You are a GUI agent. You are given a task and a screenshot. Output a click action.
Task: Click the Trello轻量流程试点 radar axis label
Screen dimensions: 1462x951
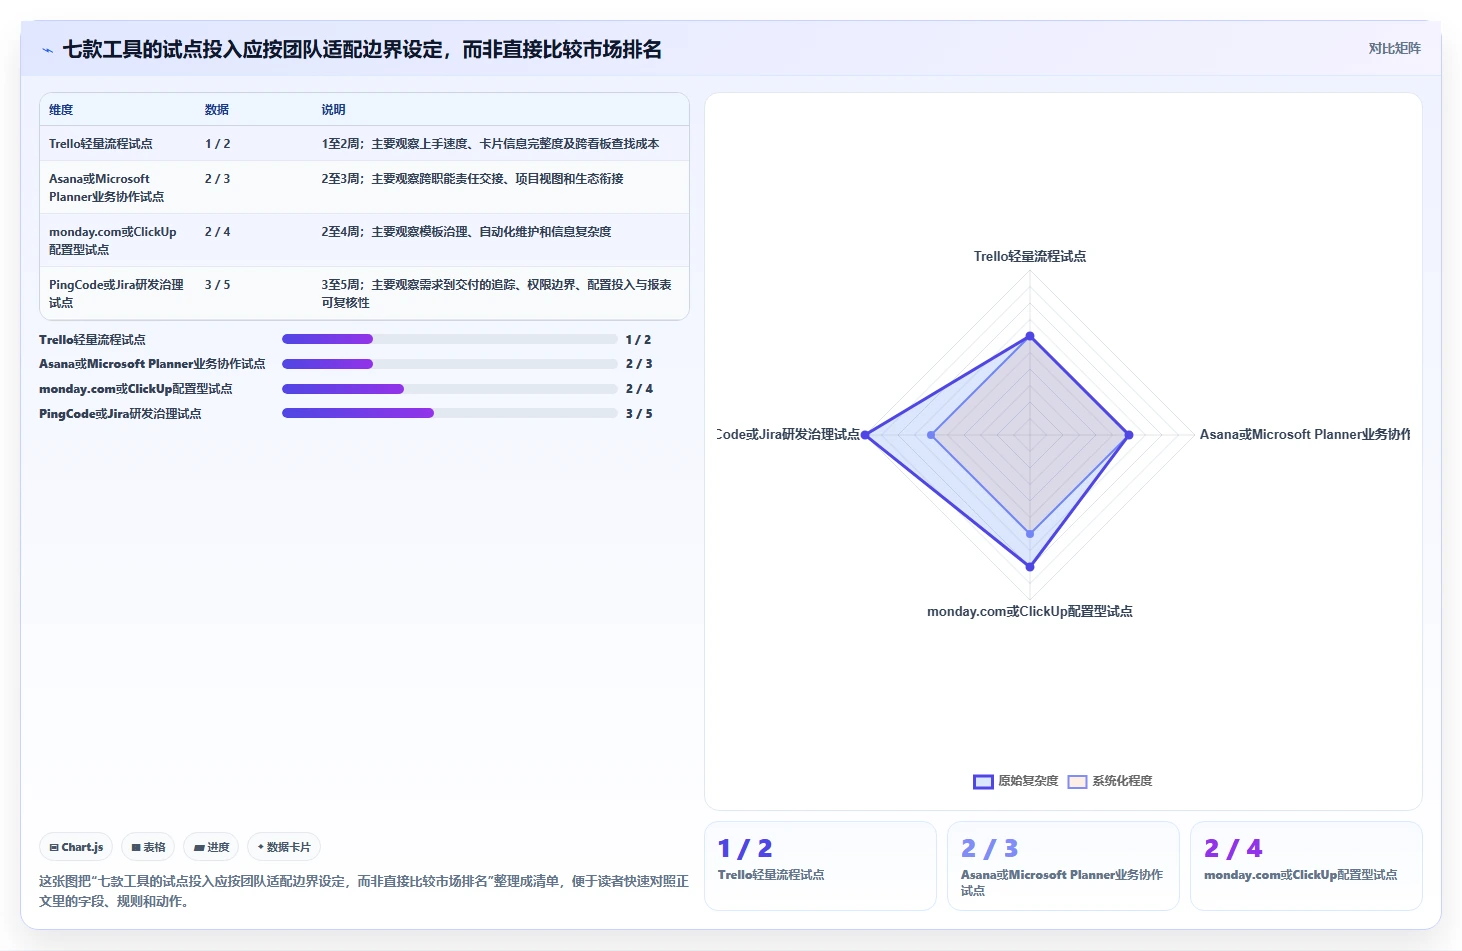pos(1030,257)
